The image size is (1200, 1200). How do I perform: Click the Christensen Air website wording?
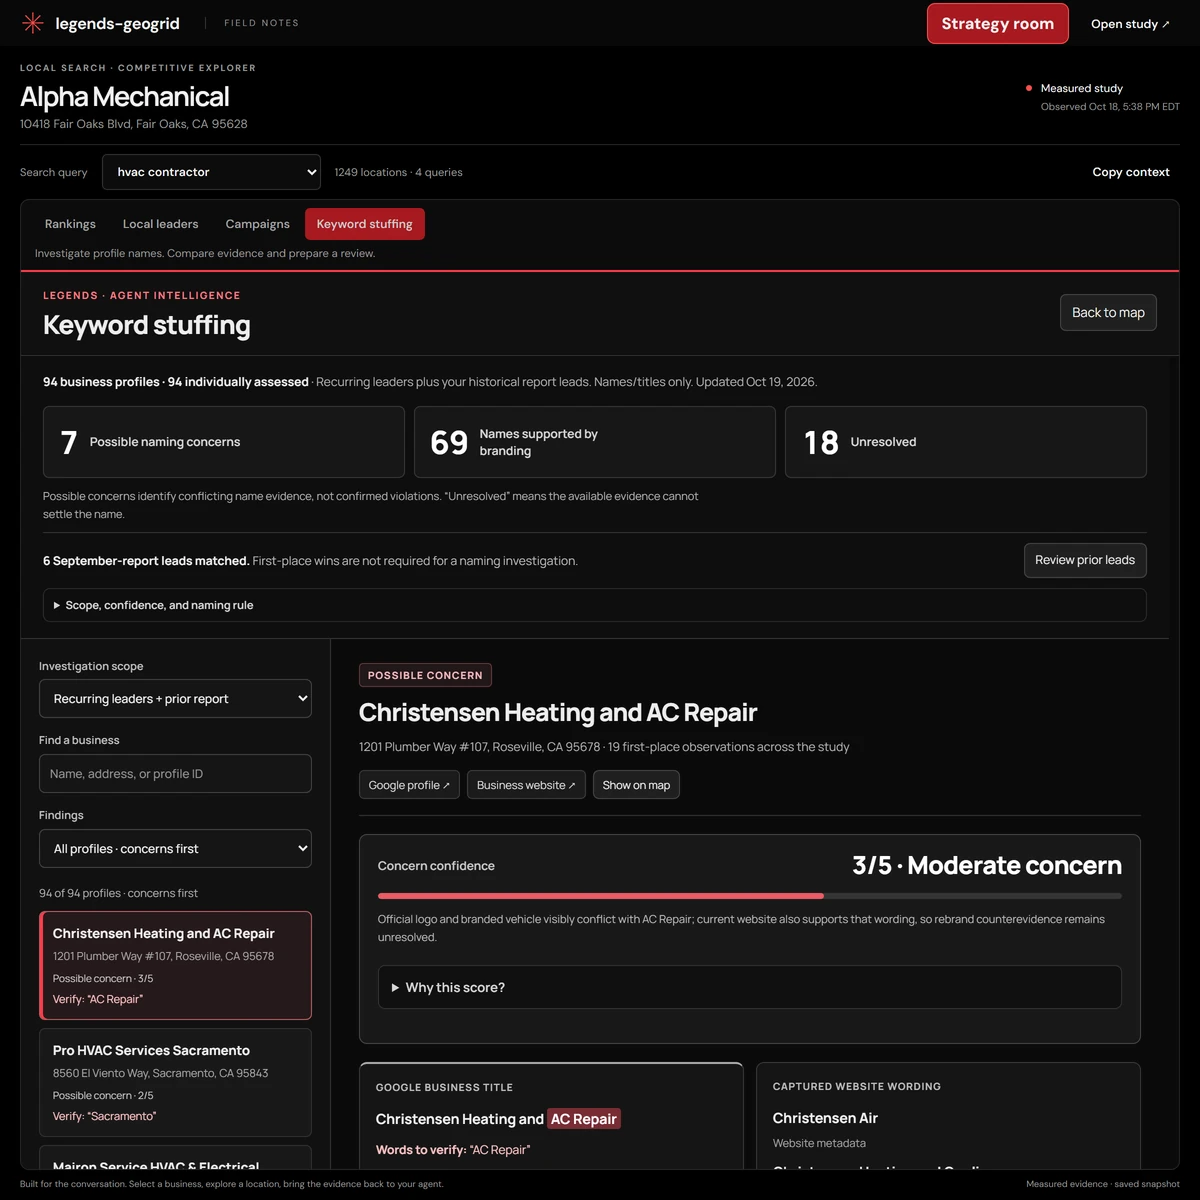click(x=825, y=1118)
